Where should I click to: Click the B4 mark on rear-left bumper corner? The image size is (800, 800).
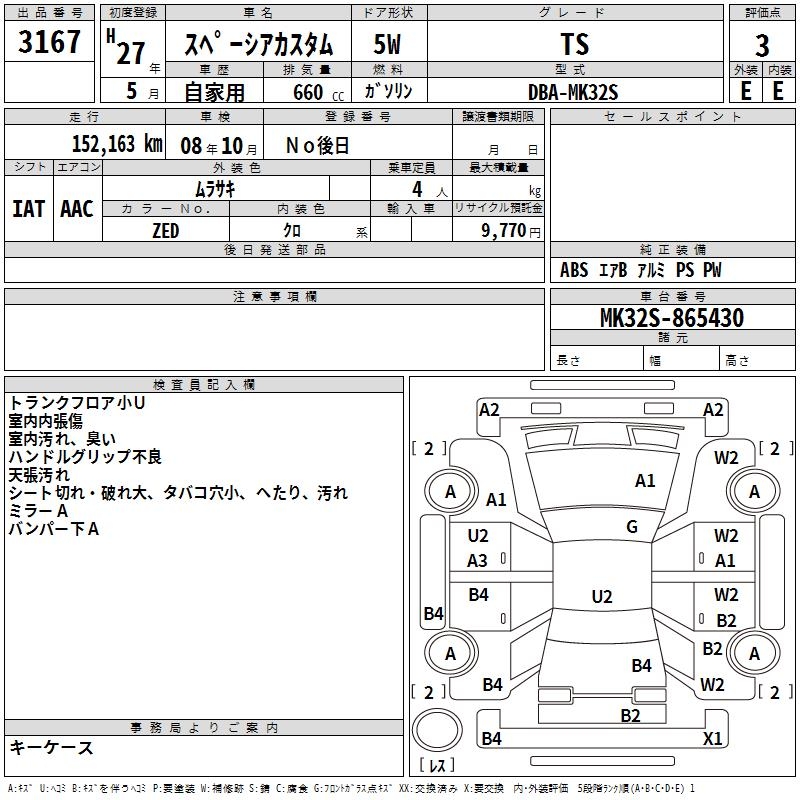click(492, 738)
